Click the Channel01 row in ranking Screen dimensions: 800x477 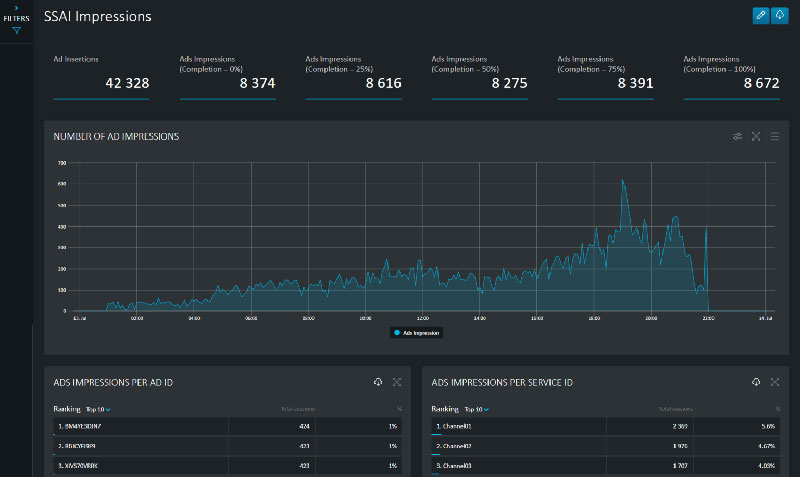[x=607, y=425]
